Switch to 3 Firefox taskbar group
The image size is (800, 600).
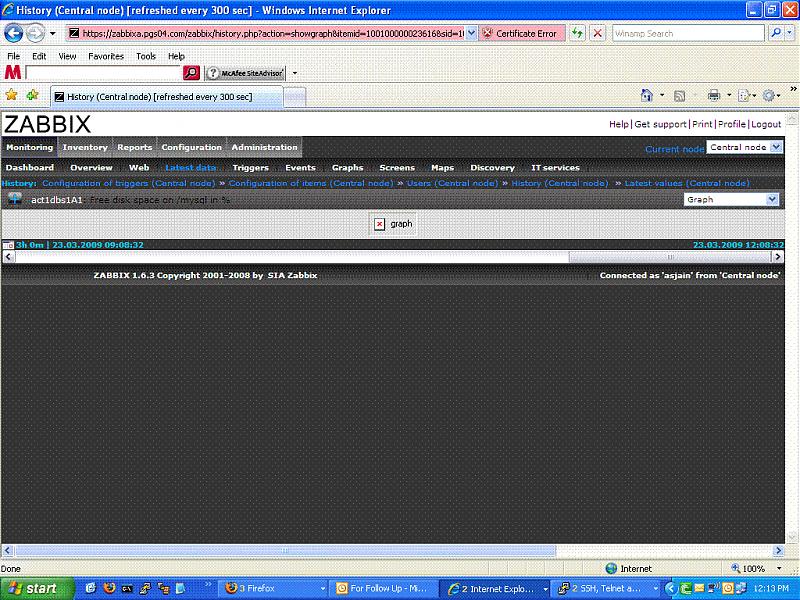(x=273, y=588)
